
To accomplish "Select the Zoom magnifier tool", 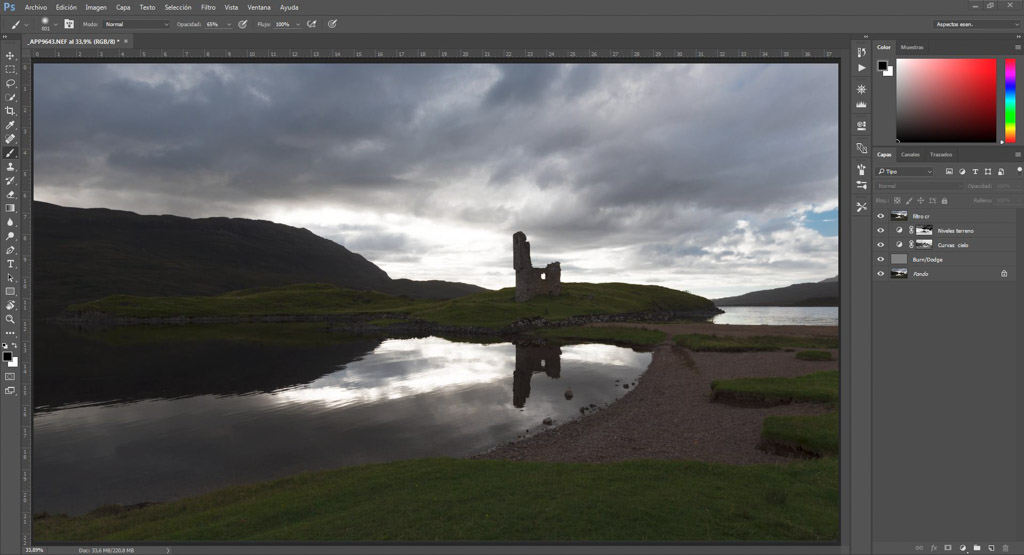I will pos(10,319).
